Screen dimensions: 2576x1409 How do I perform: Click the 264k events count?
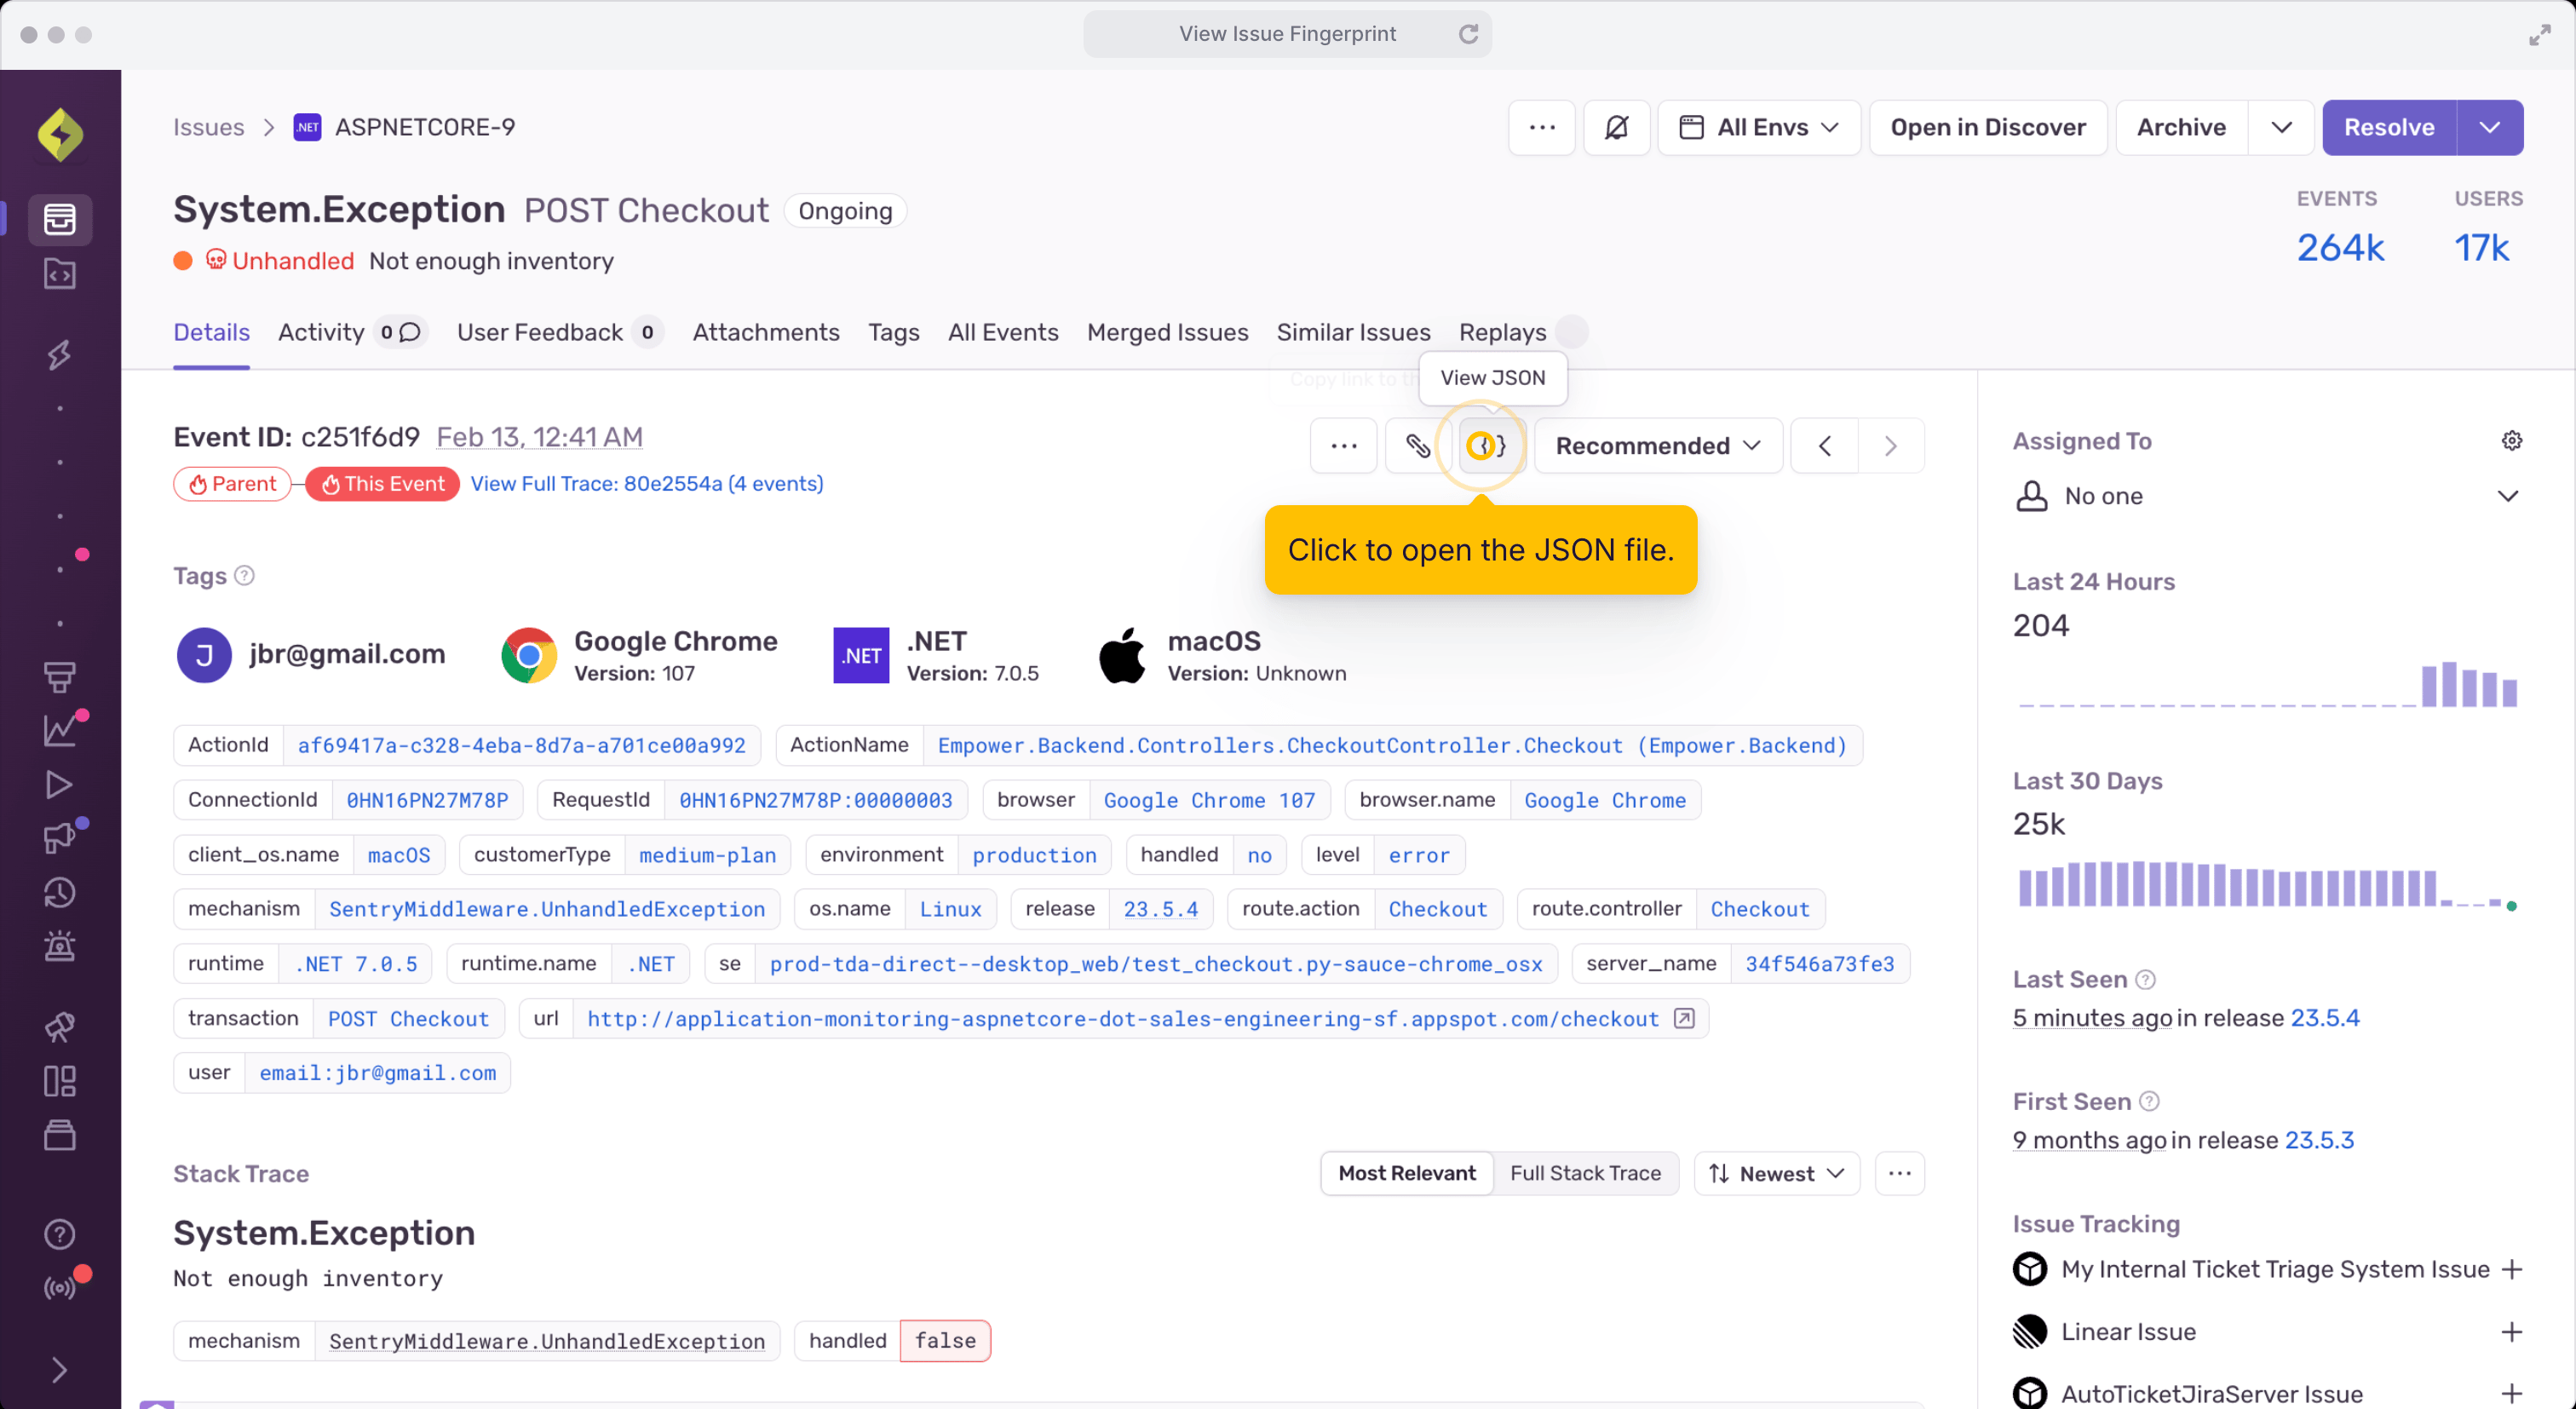click(2339, 247)
